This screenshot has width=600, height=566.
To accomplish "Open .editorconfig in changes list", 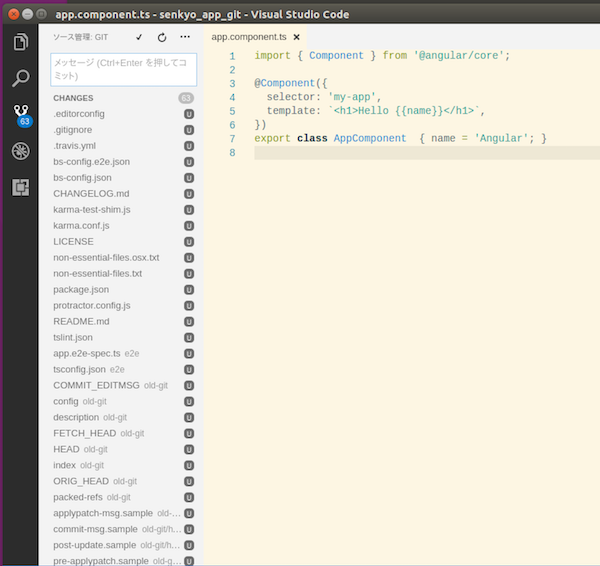I will 122,114.
